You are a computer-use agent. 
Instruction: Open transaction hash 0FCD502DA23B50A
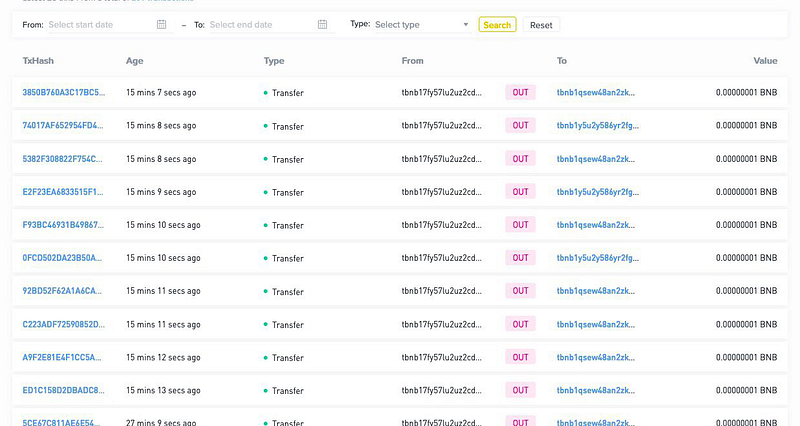coord(63,258)
